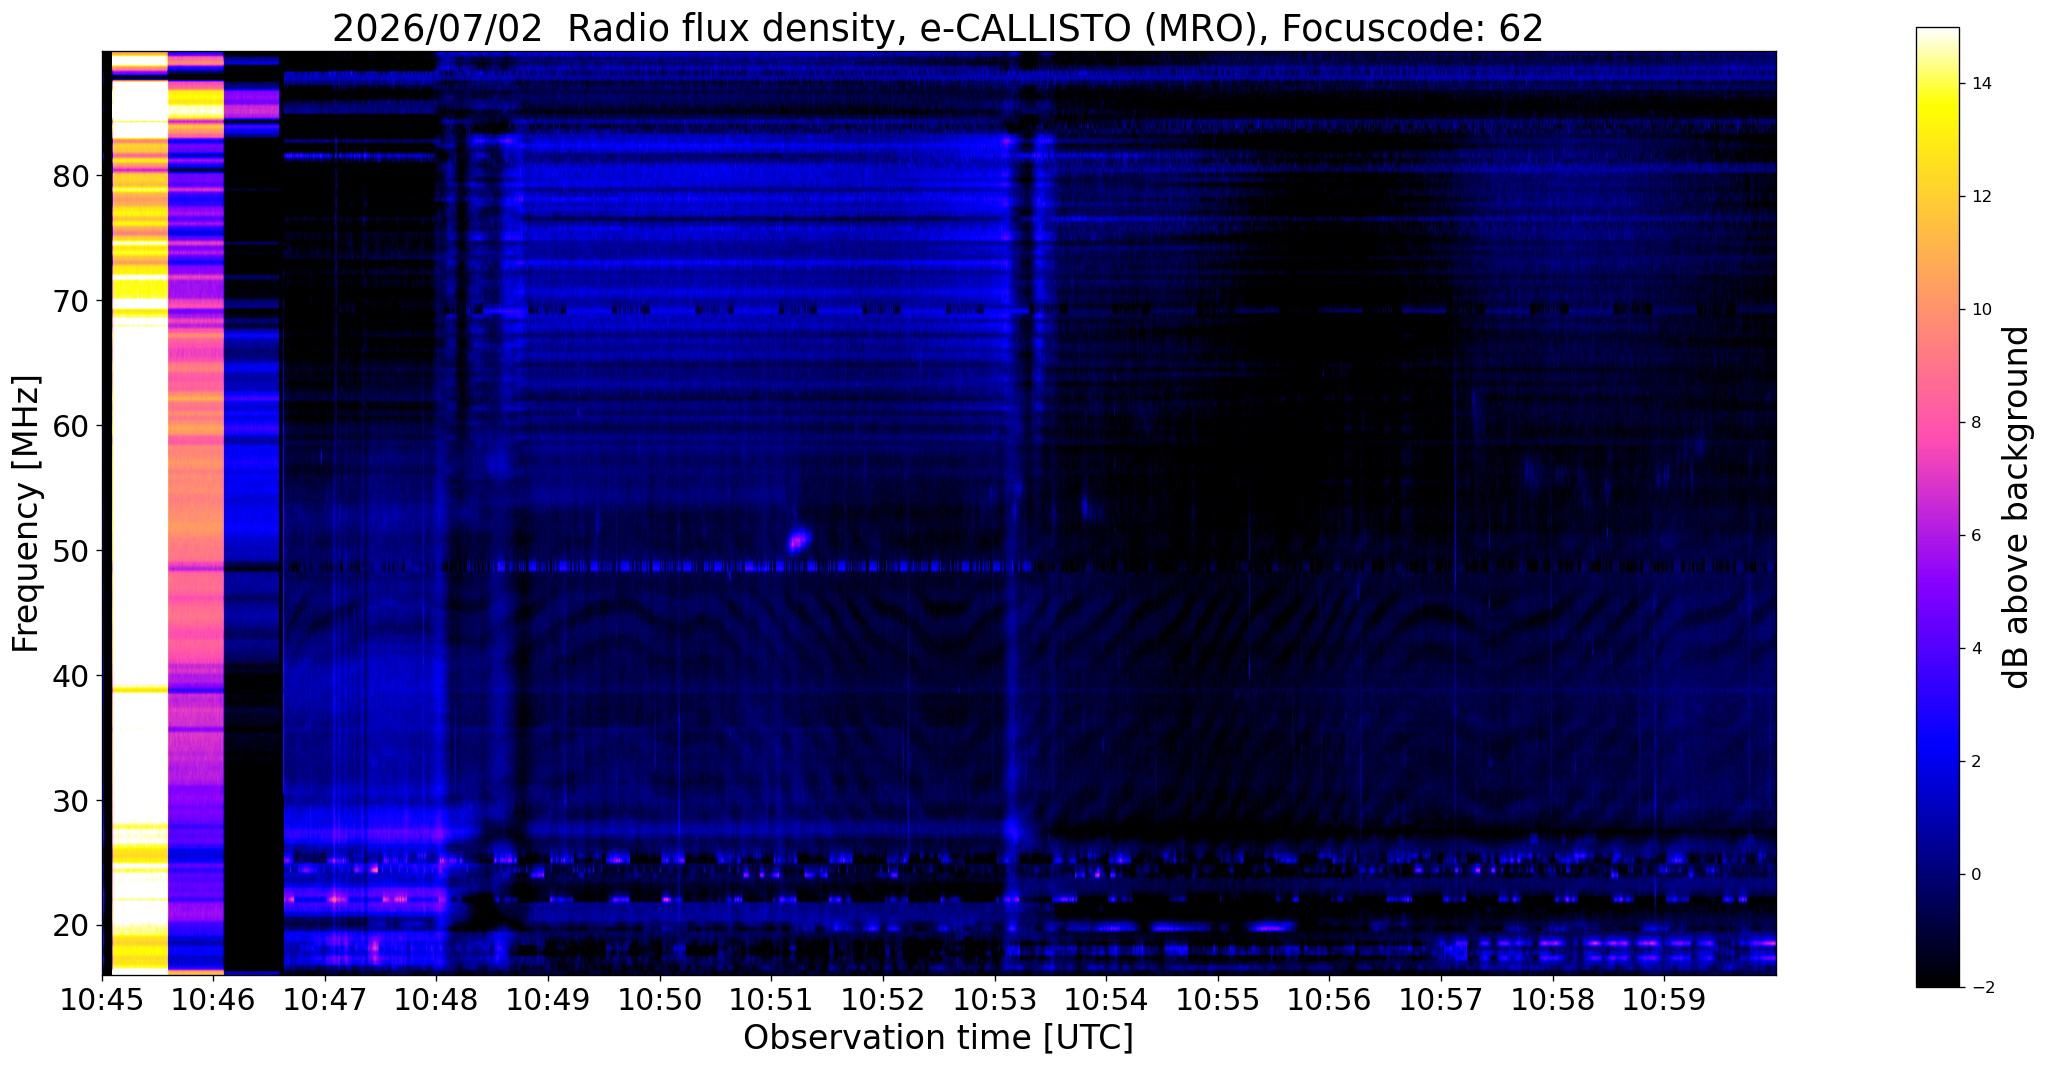
Task: Select the 10:51 time tick label
Action: pyautogui.click(x=771, y=999)
